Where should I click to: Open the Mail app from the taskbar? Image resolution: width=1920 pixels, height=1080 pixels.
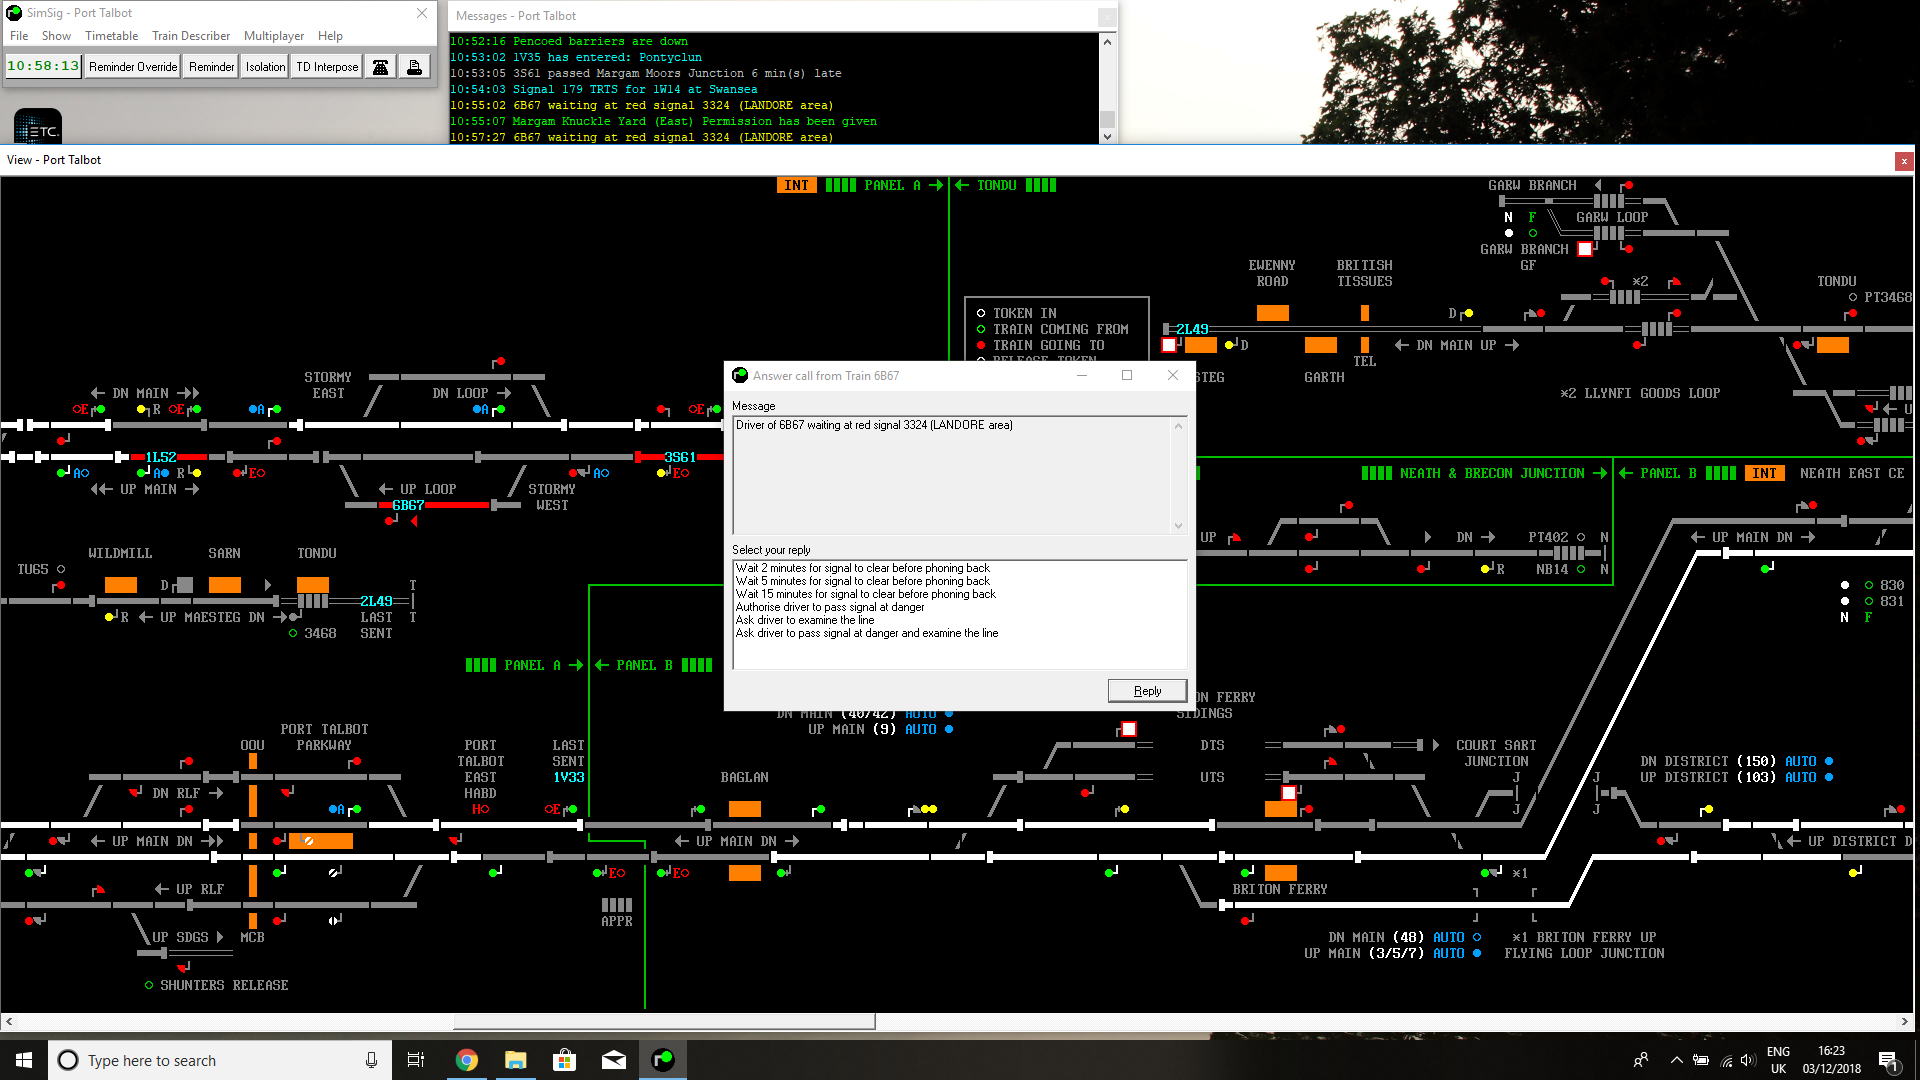click(x=614, y=1060)
